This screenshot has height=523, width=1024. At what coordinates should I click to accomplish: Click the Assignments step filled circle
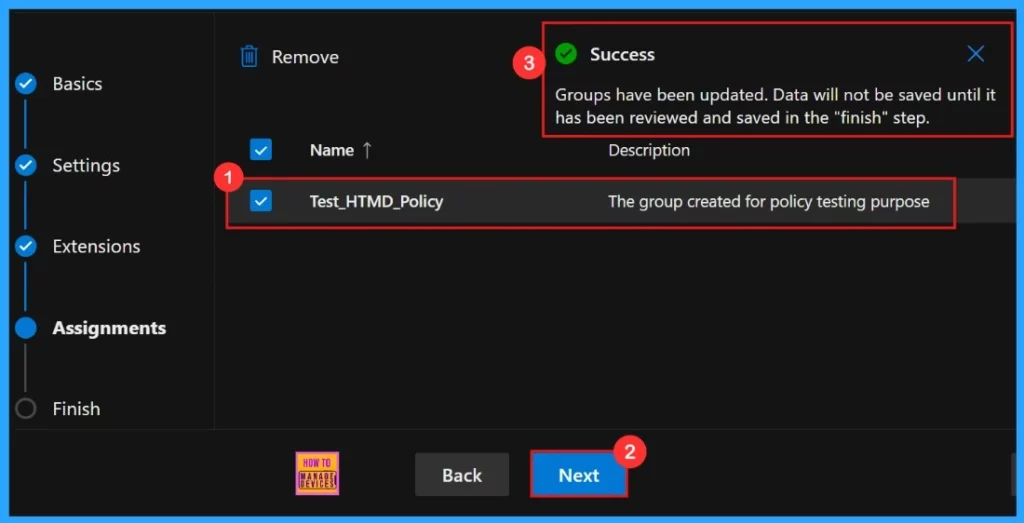(x=25, y=328)
